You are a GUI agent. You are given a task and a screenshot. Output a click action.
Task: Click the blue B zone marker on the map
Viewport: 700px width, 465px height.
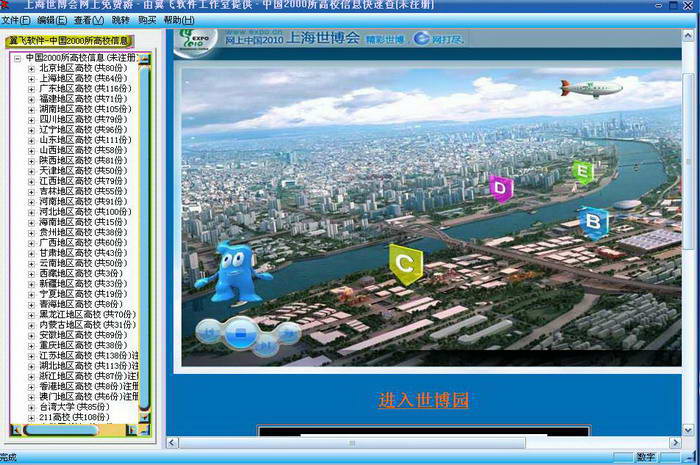pyautogui.click(x=593, y=222)
